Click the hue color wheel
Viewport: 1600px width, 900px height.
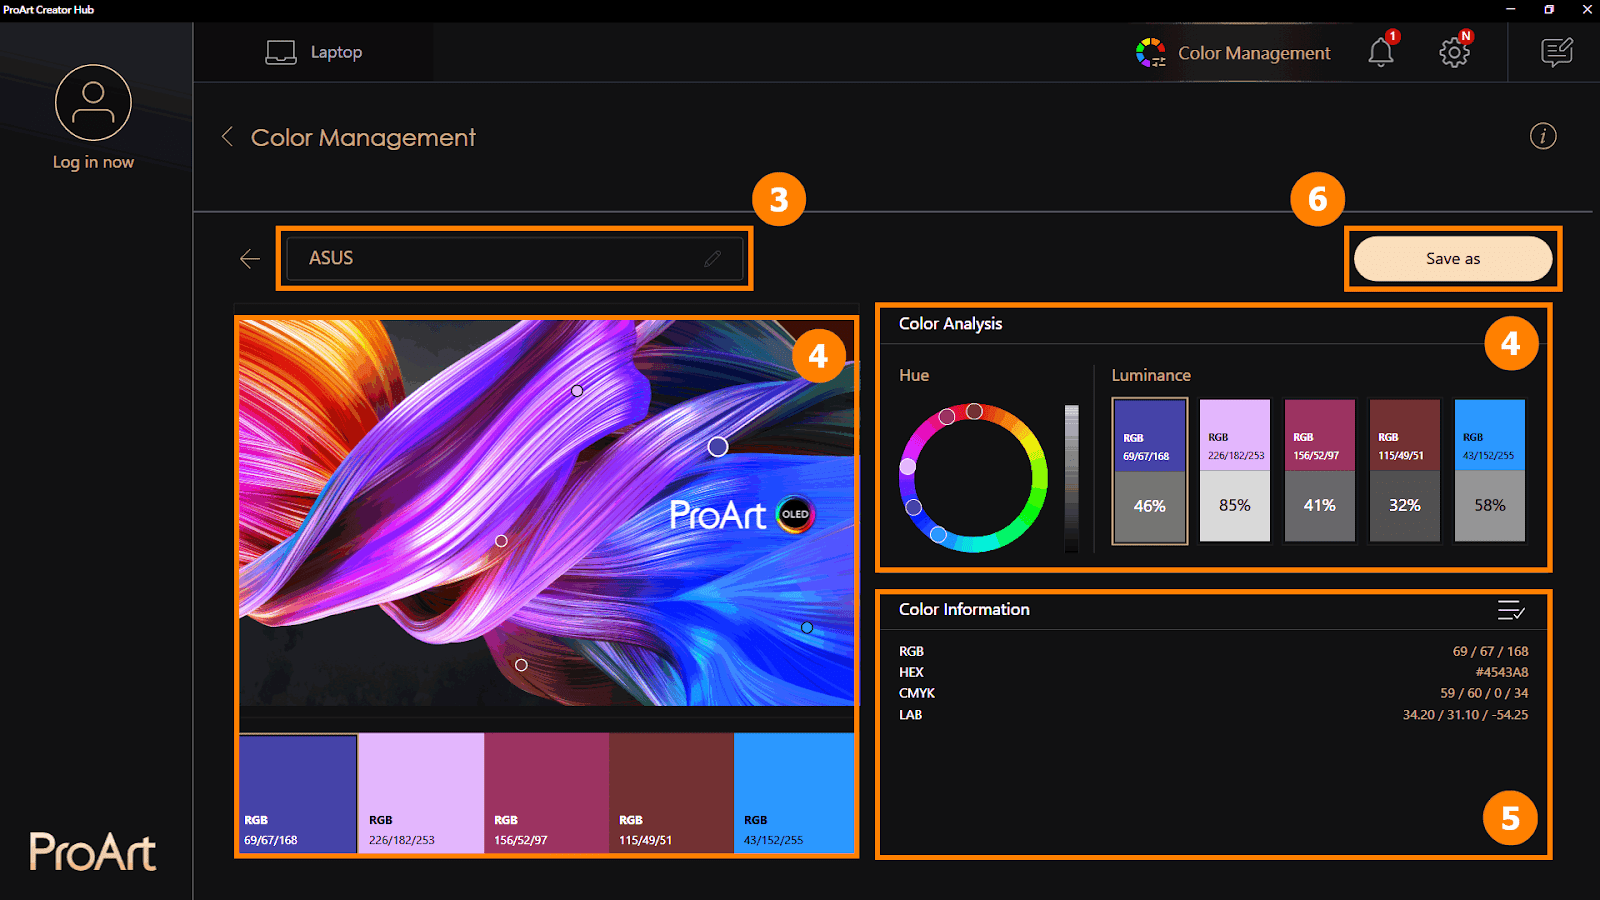coord(973,478)
